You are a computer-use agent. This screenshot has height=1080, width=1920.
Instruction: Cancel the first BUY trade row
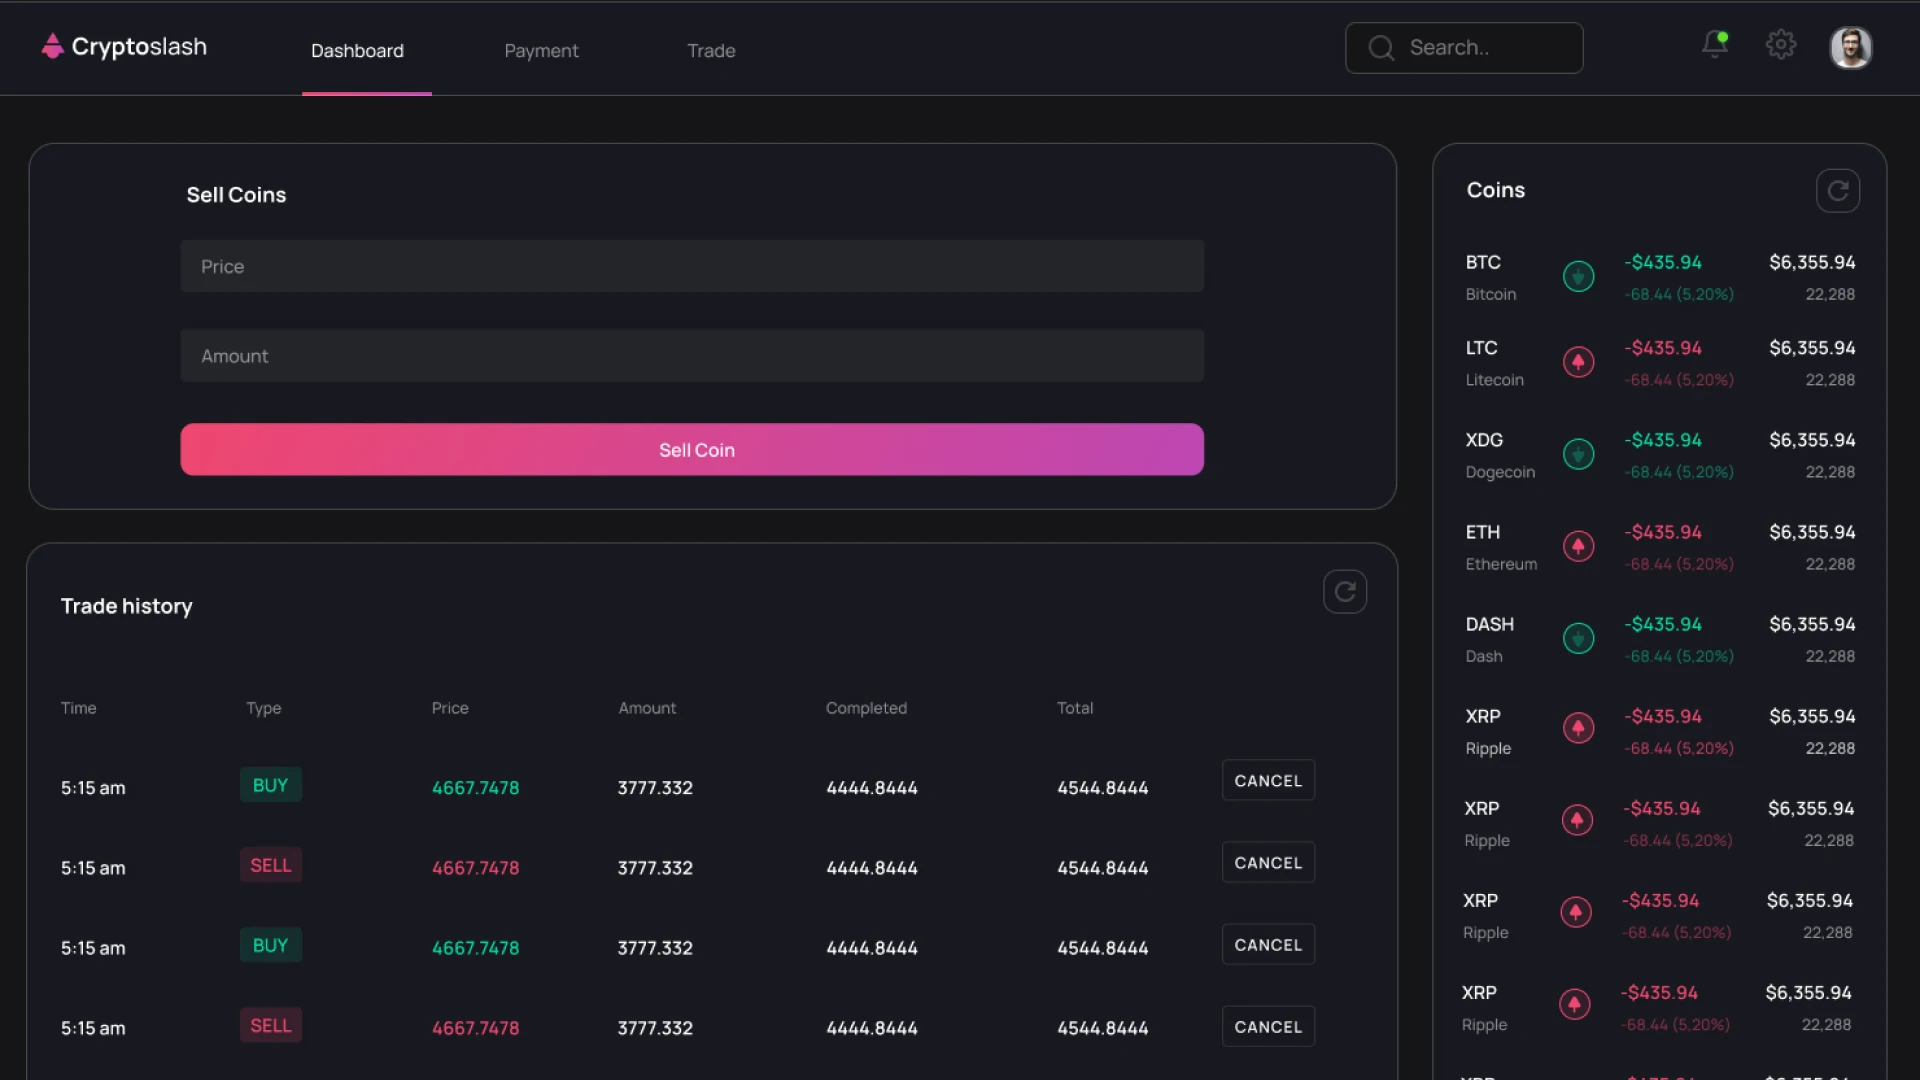[1267, 781]
